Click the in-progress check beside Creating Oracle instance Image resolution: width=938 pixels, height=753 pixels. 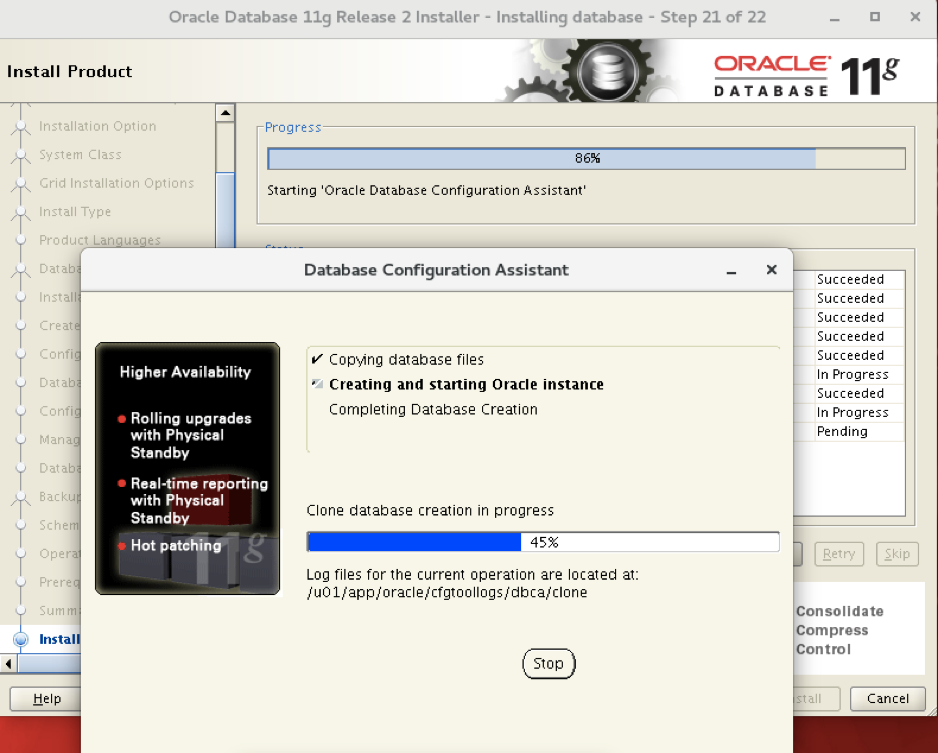(x=318, y=384)
